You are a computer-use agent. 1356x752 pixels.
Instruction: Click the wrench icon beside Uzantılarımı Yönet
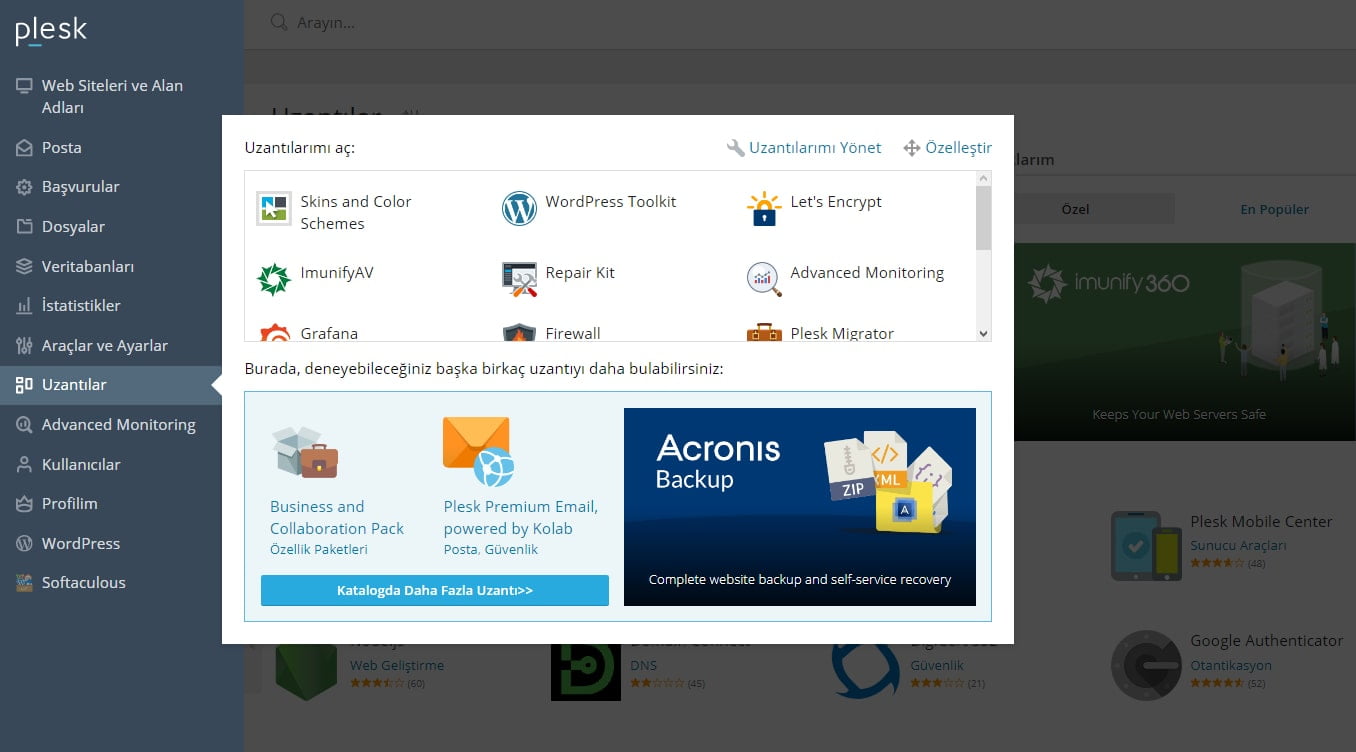click(x=735, y=148)
